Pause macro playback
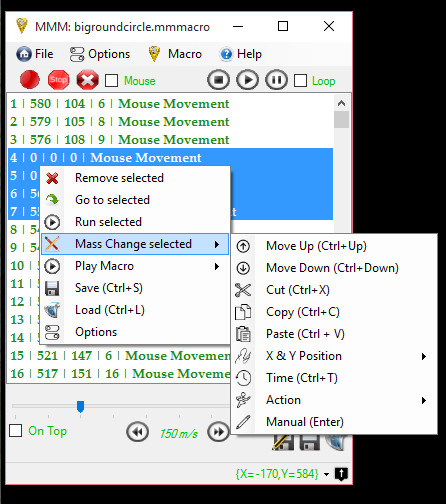Viewport: 446px width, 504px height. pos(276,80)
